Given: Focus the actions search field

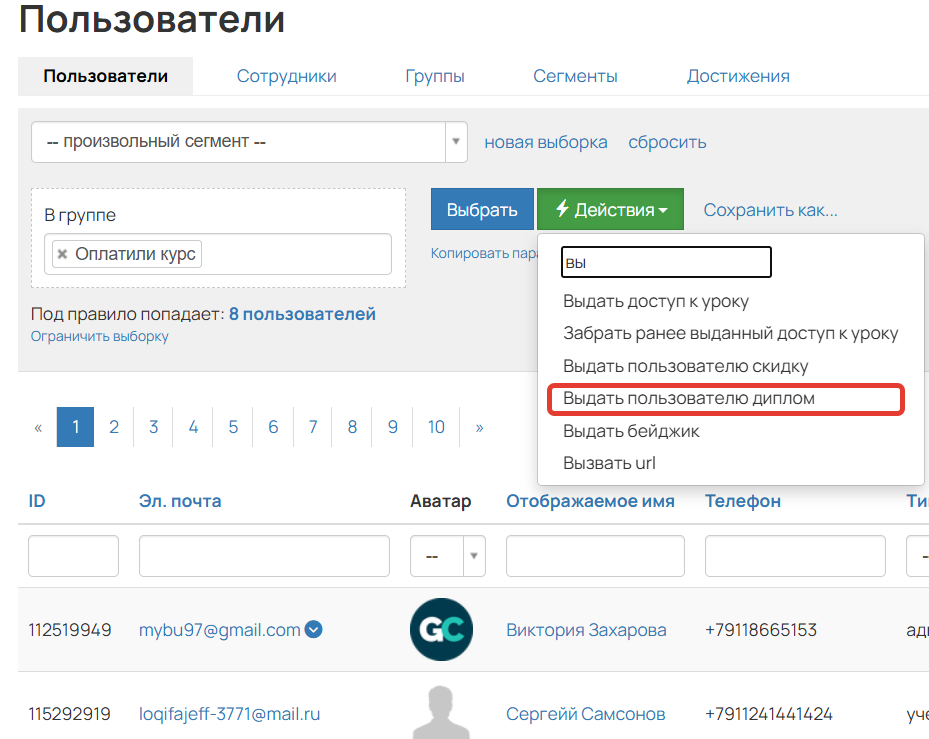Looking at the screenshot, I should [x=666, y=262].
